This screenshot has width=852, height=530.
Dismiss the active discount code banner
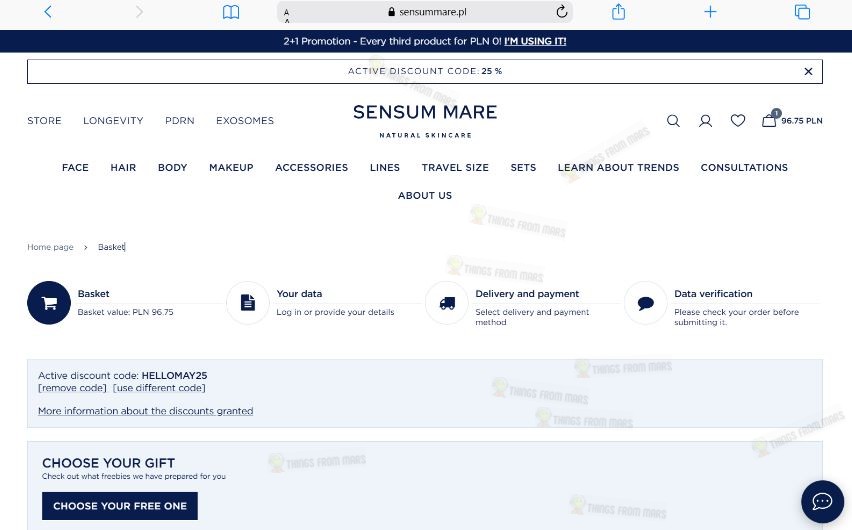808,71
